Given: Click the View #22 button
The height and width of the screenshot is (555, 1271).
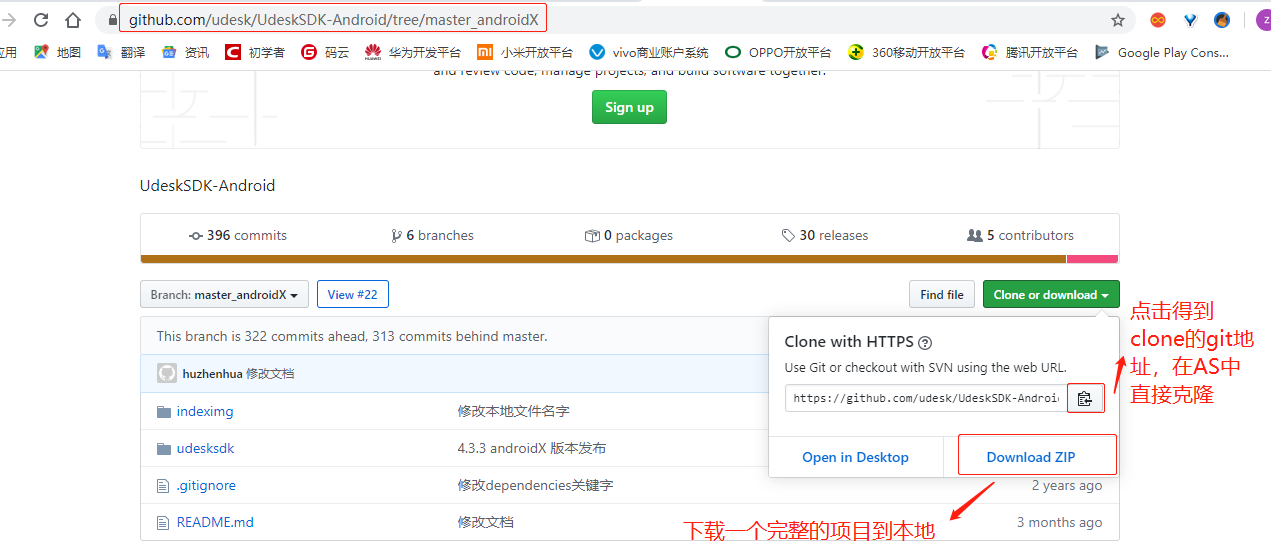Looking at the screenshot, I should (x=353, y=294).
